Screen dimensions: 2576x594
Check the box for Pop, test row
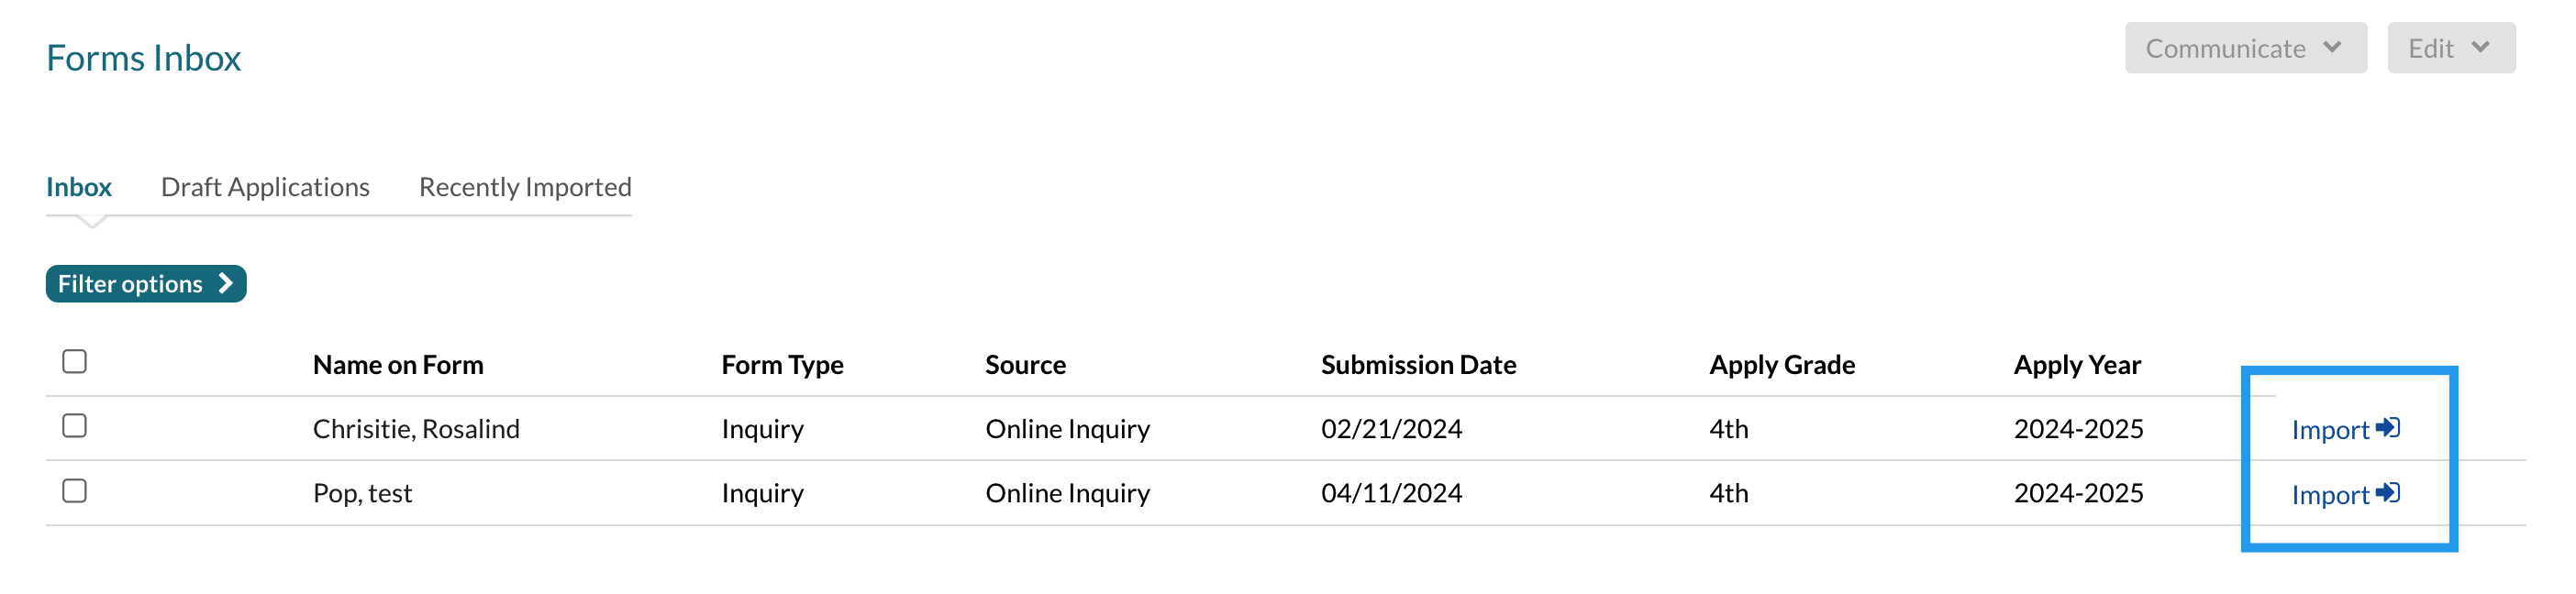(75, 491)
